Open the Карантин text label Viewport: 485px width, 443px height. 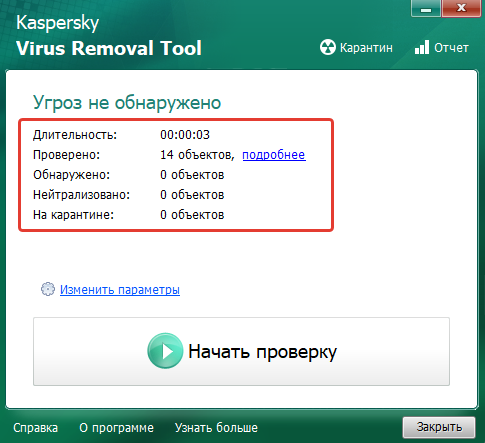pyautogui.click(x=366, y=48)
